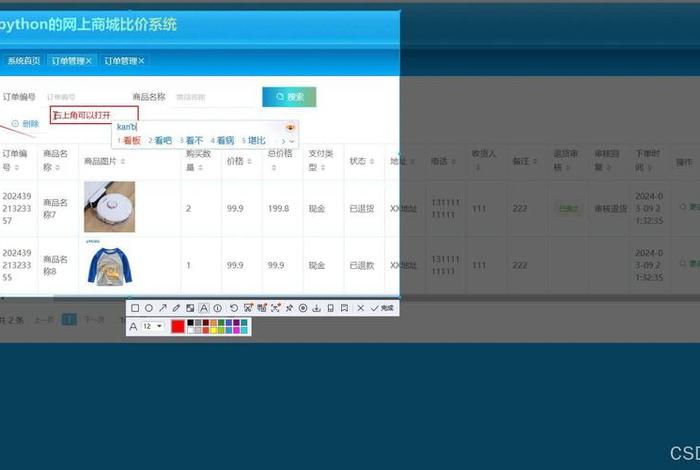Select the rectangle annotation tool
This screenshot has width=700, height=470.
pyautogui.click(x=135, y=308)
